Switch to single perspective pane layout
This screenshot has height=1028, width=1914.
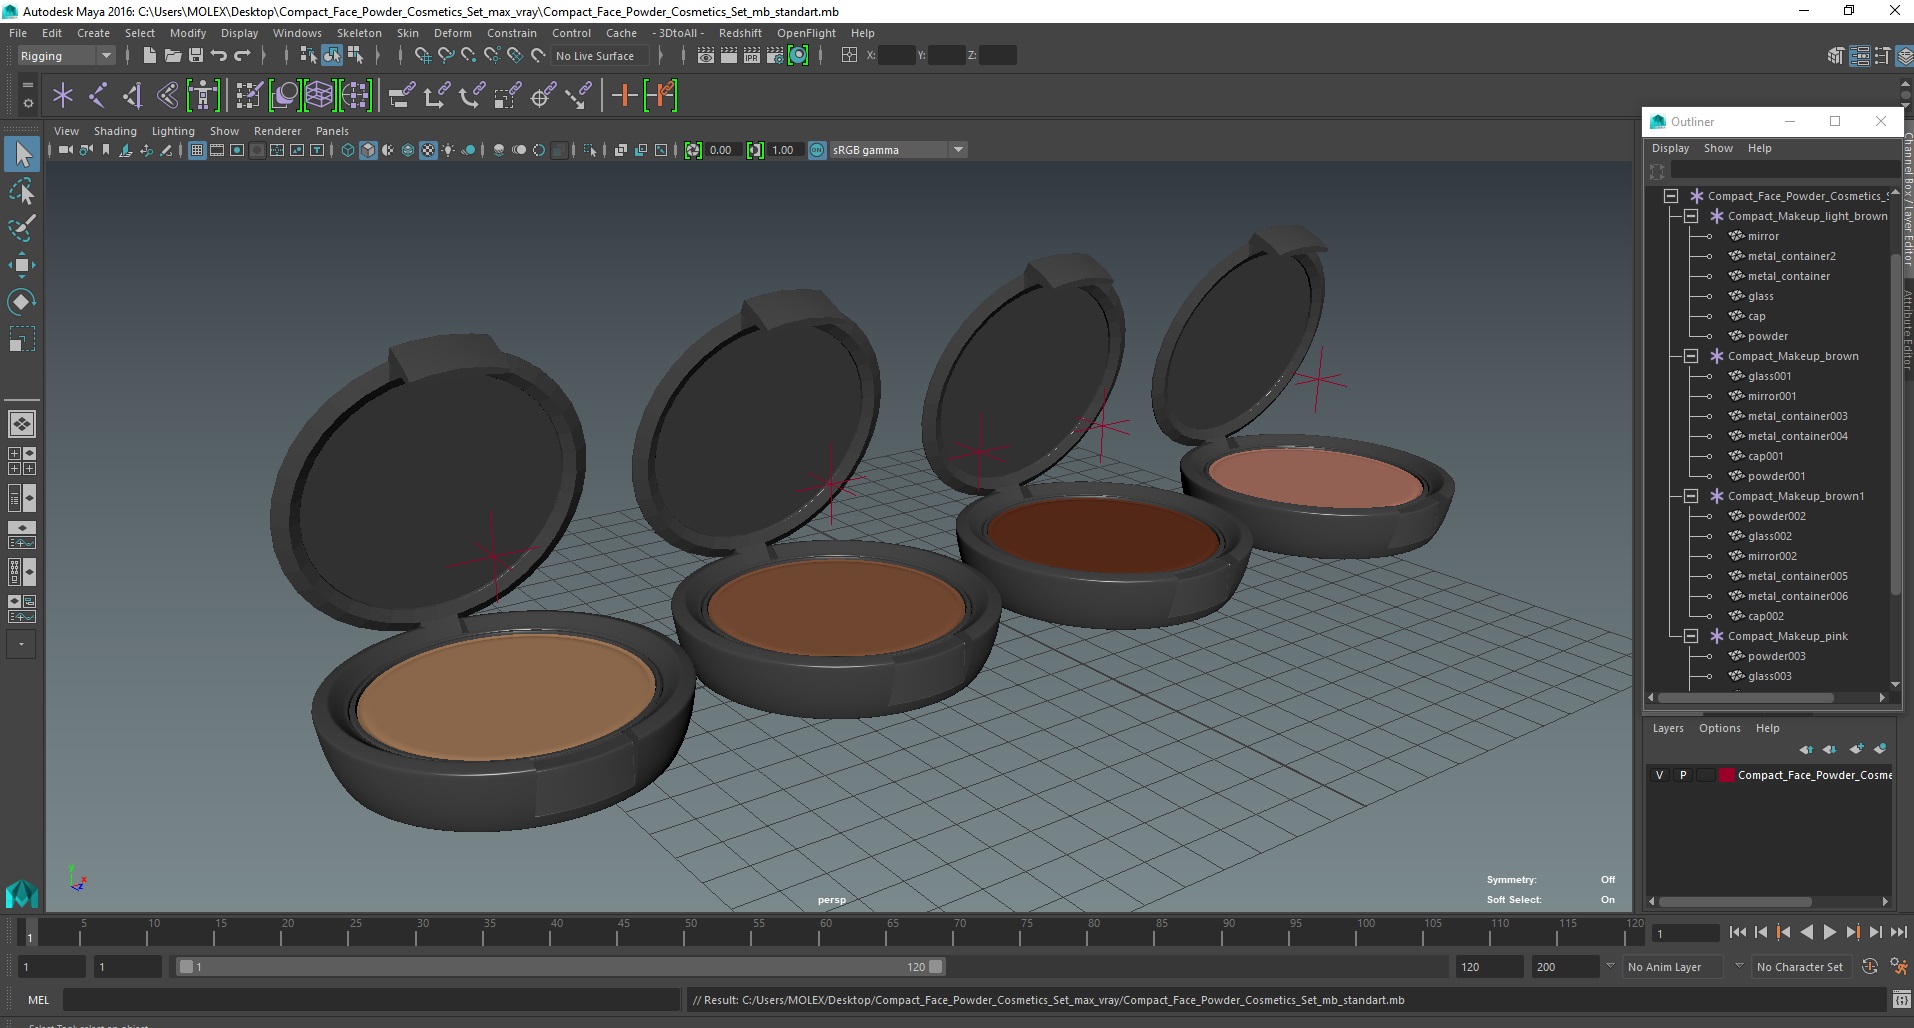coord(22,424)
